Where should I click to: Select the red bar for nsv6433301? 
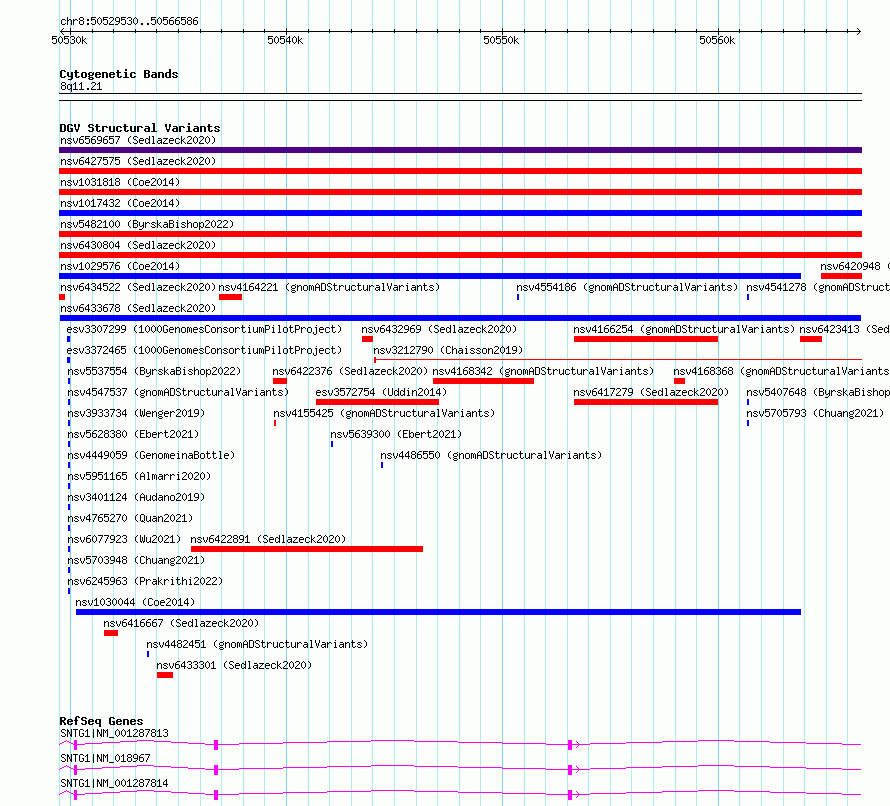click(165, 675)
